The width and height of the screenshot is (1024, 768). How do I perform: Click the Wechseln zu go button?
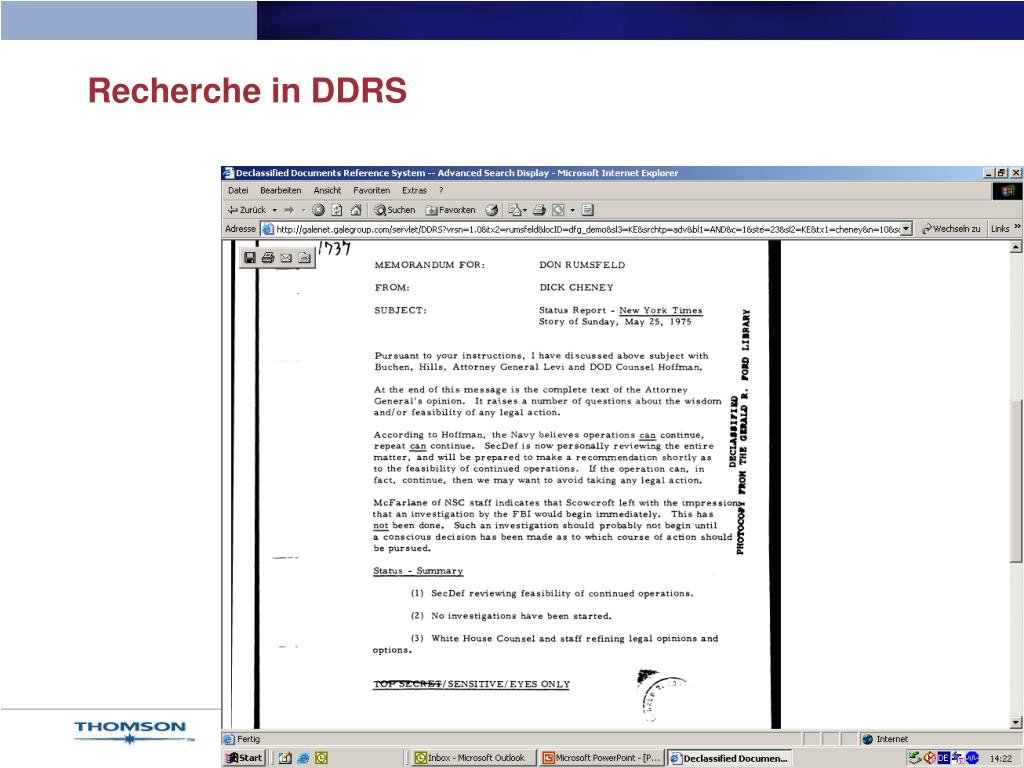click(952, 229)
